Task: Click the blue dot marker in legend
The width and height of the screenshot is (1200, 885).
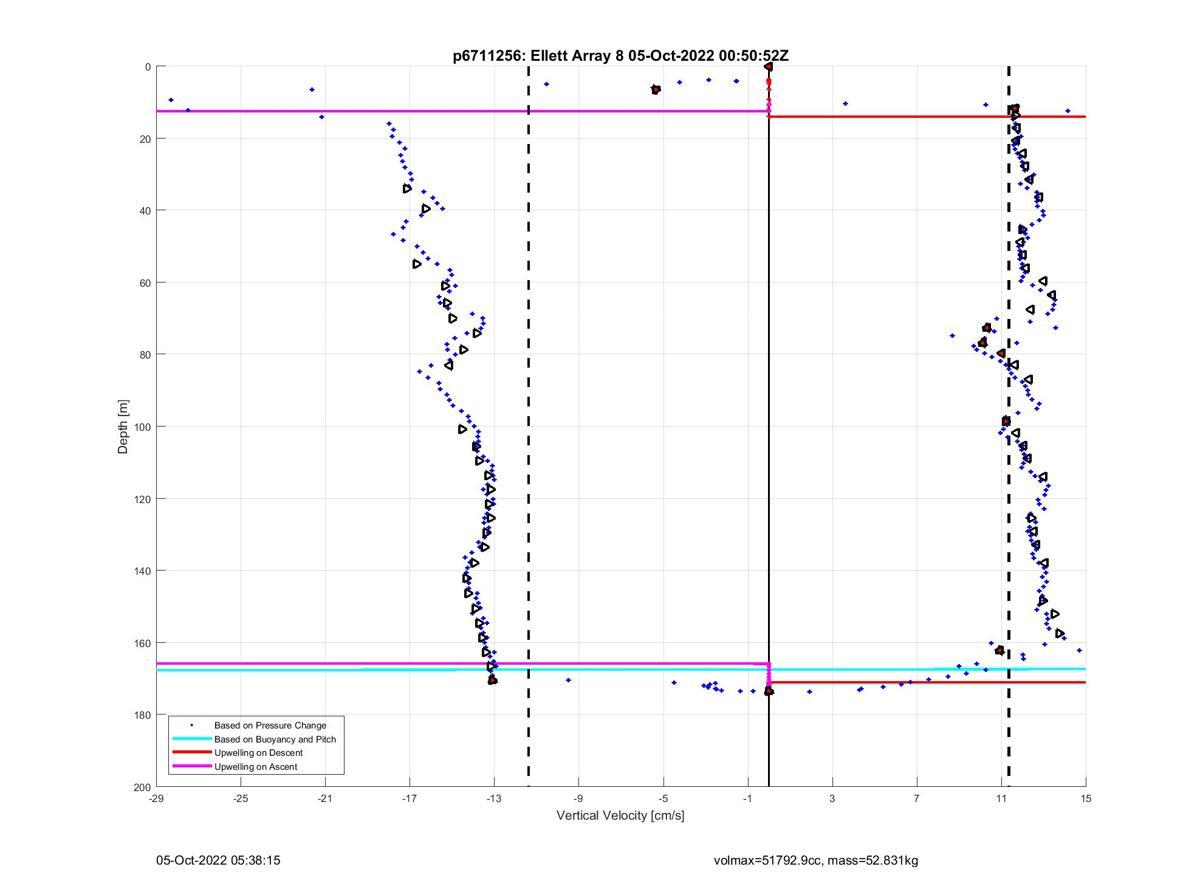Action: coord(191,725)
